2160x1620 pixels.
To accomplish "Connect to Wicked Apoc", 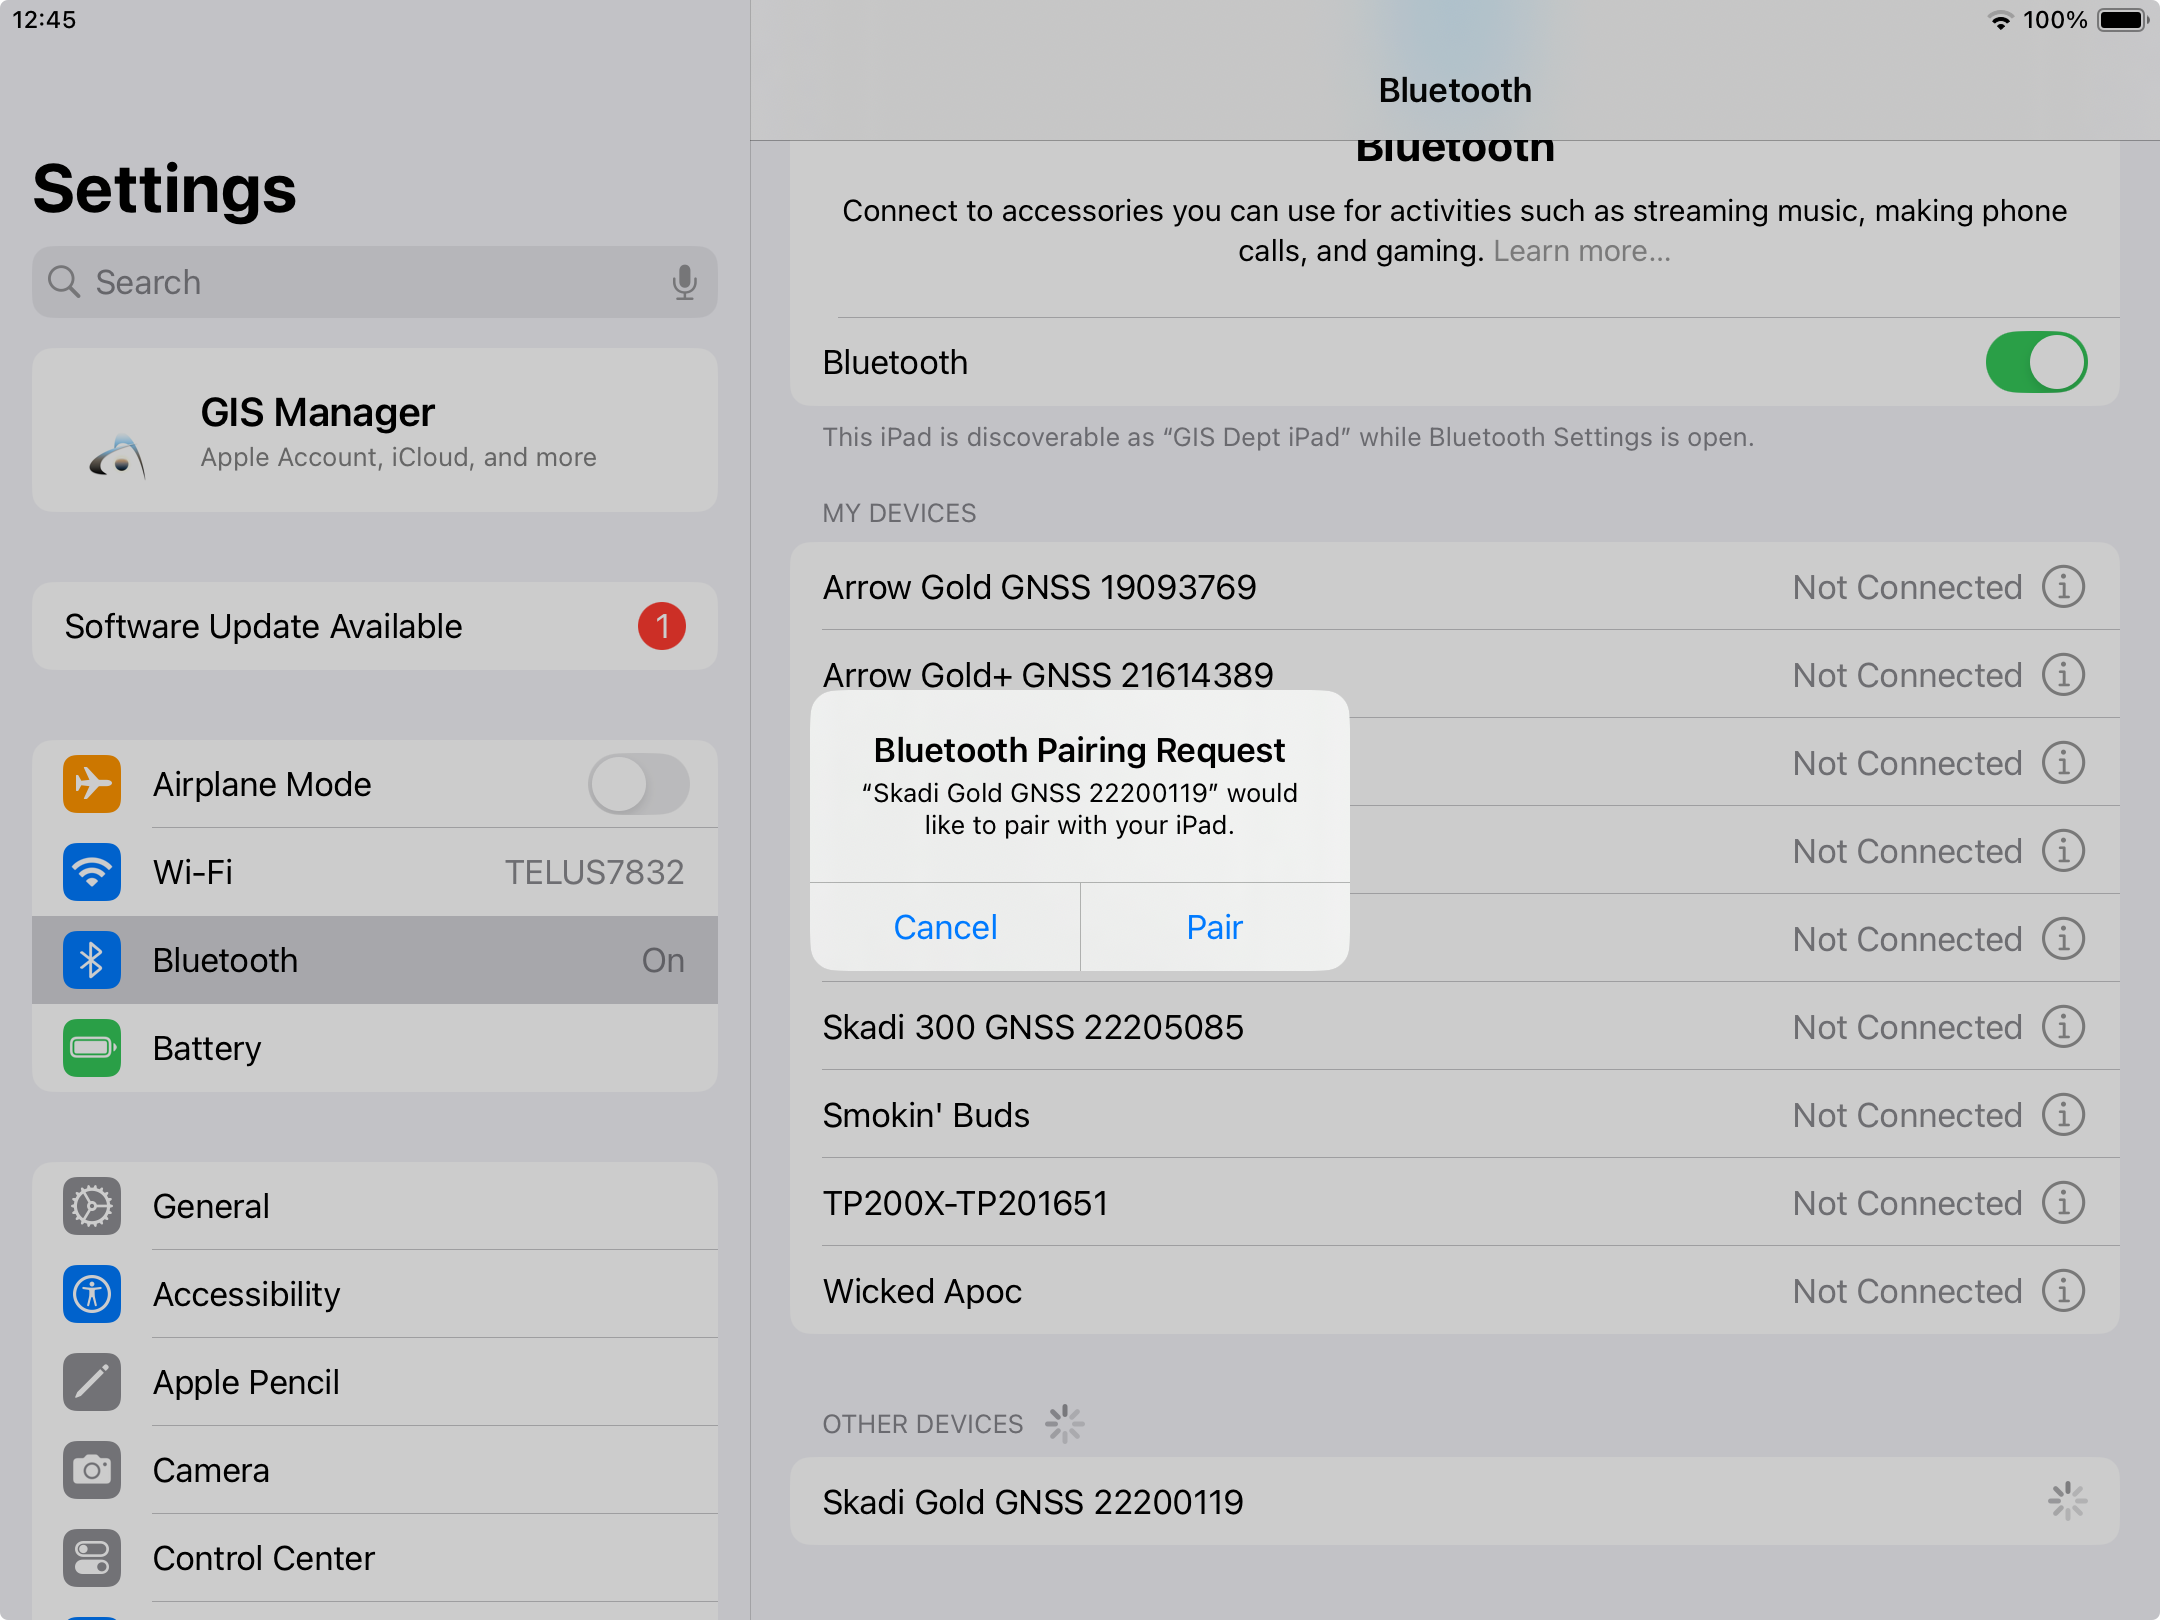I will (x=1455, y=1291).
